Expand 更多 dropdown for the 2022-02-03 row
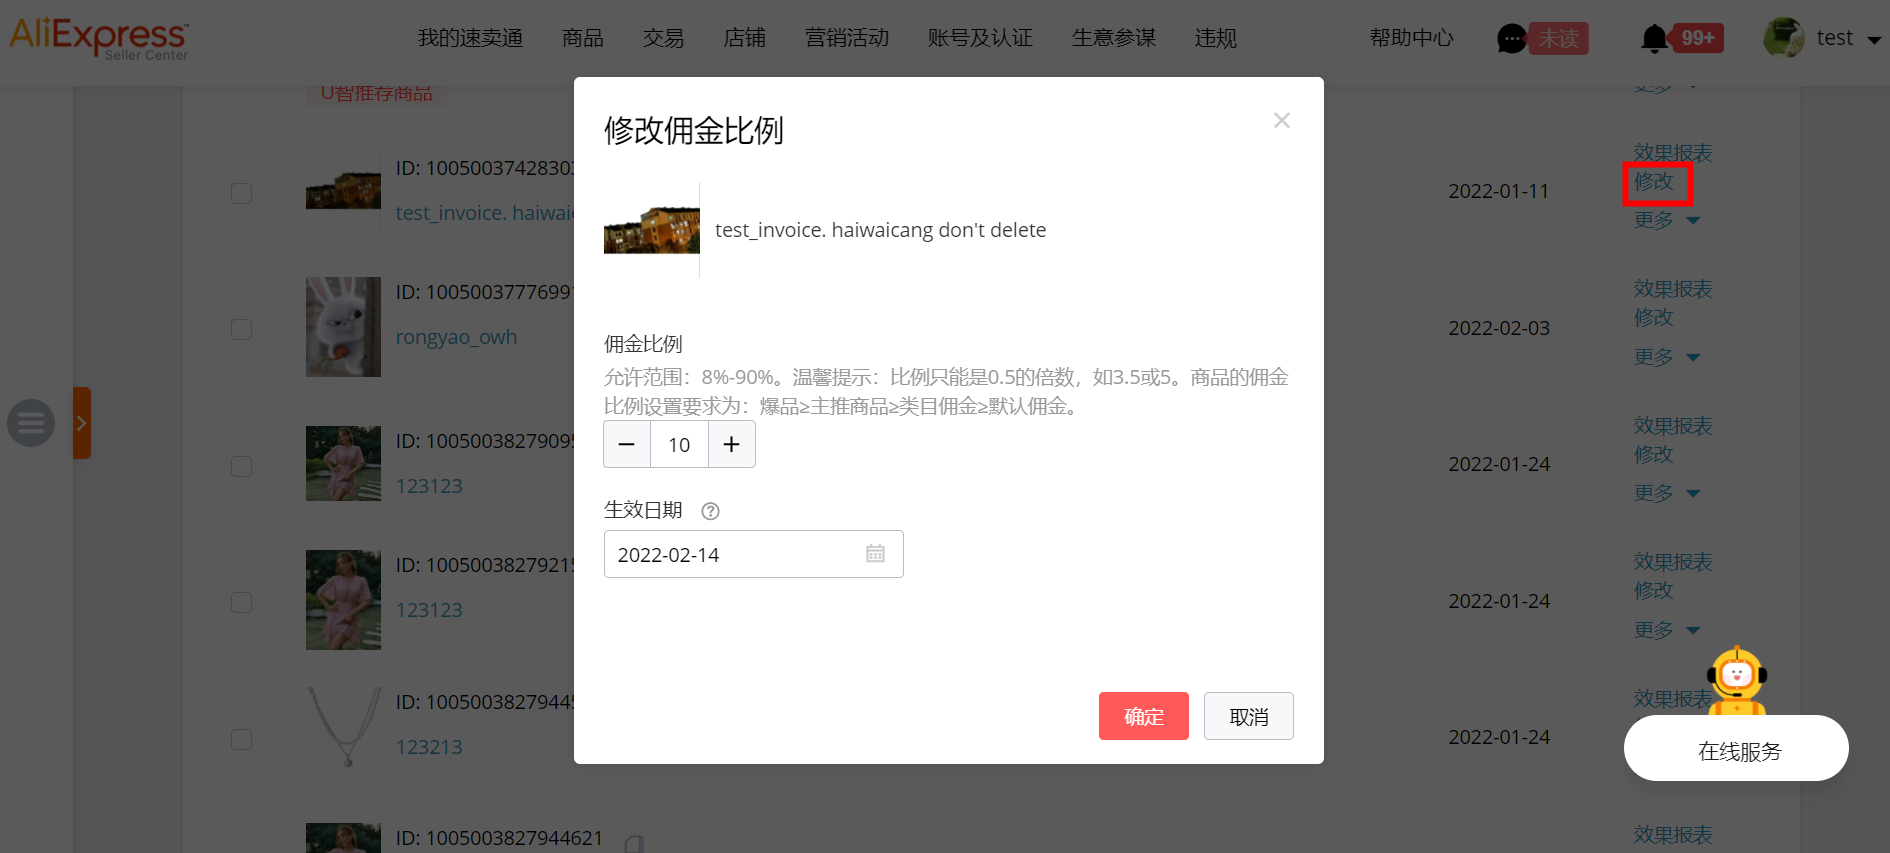 point(1666,357)
